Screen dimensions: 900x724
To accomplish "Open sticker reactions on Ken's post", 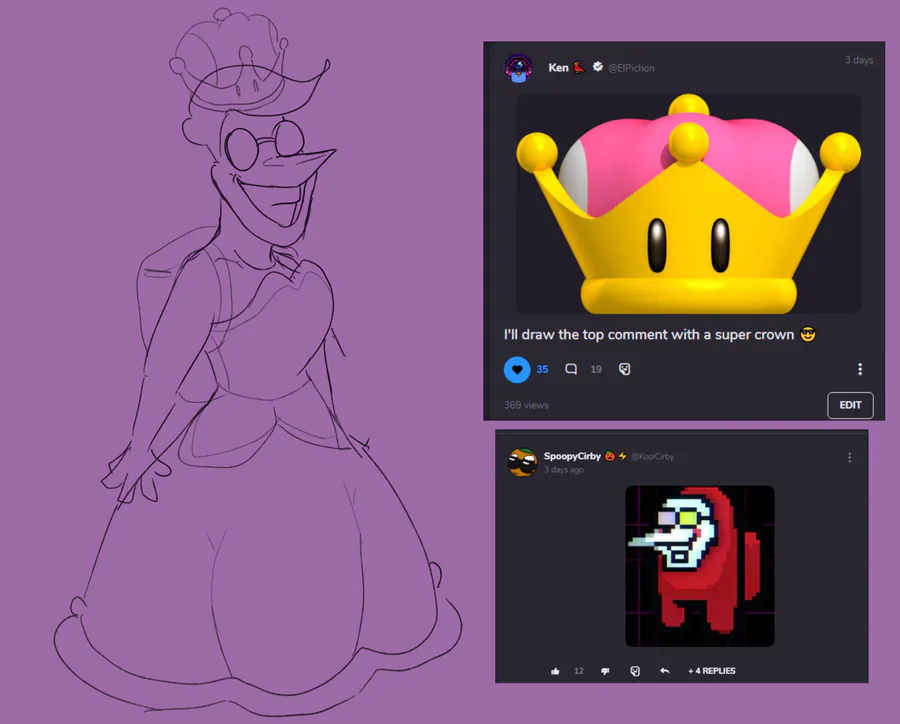I will [x=624, y=369].
